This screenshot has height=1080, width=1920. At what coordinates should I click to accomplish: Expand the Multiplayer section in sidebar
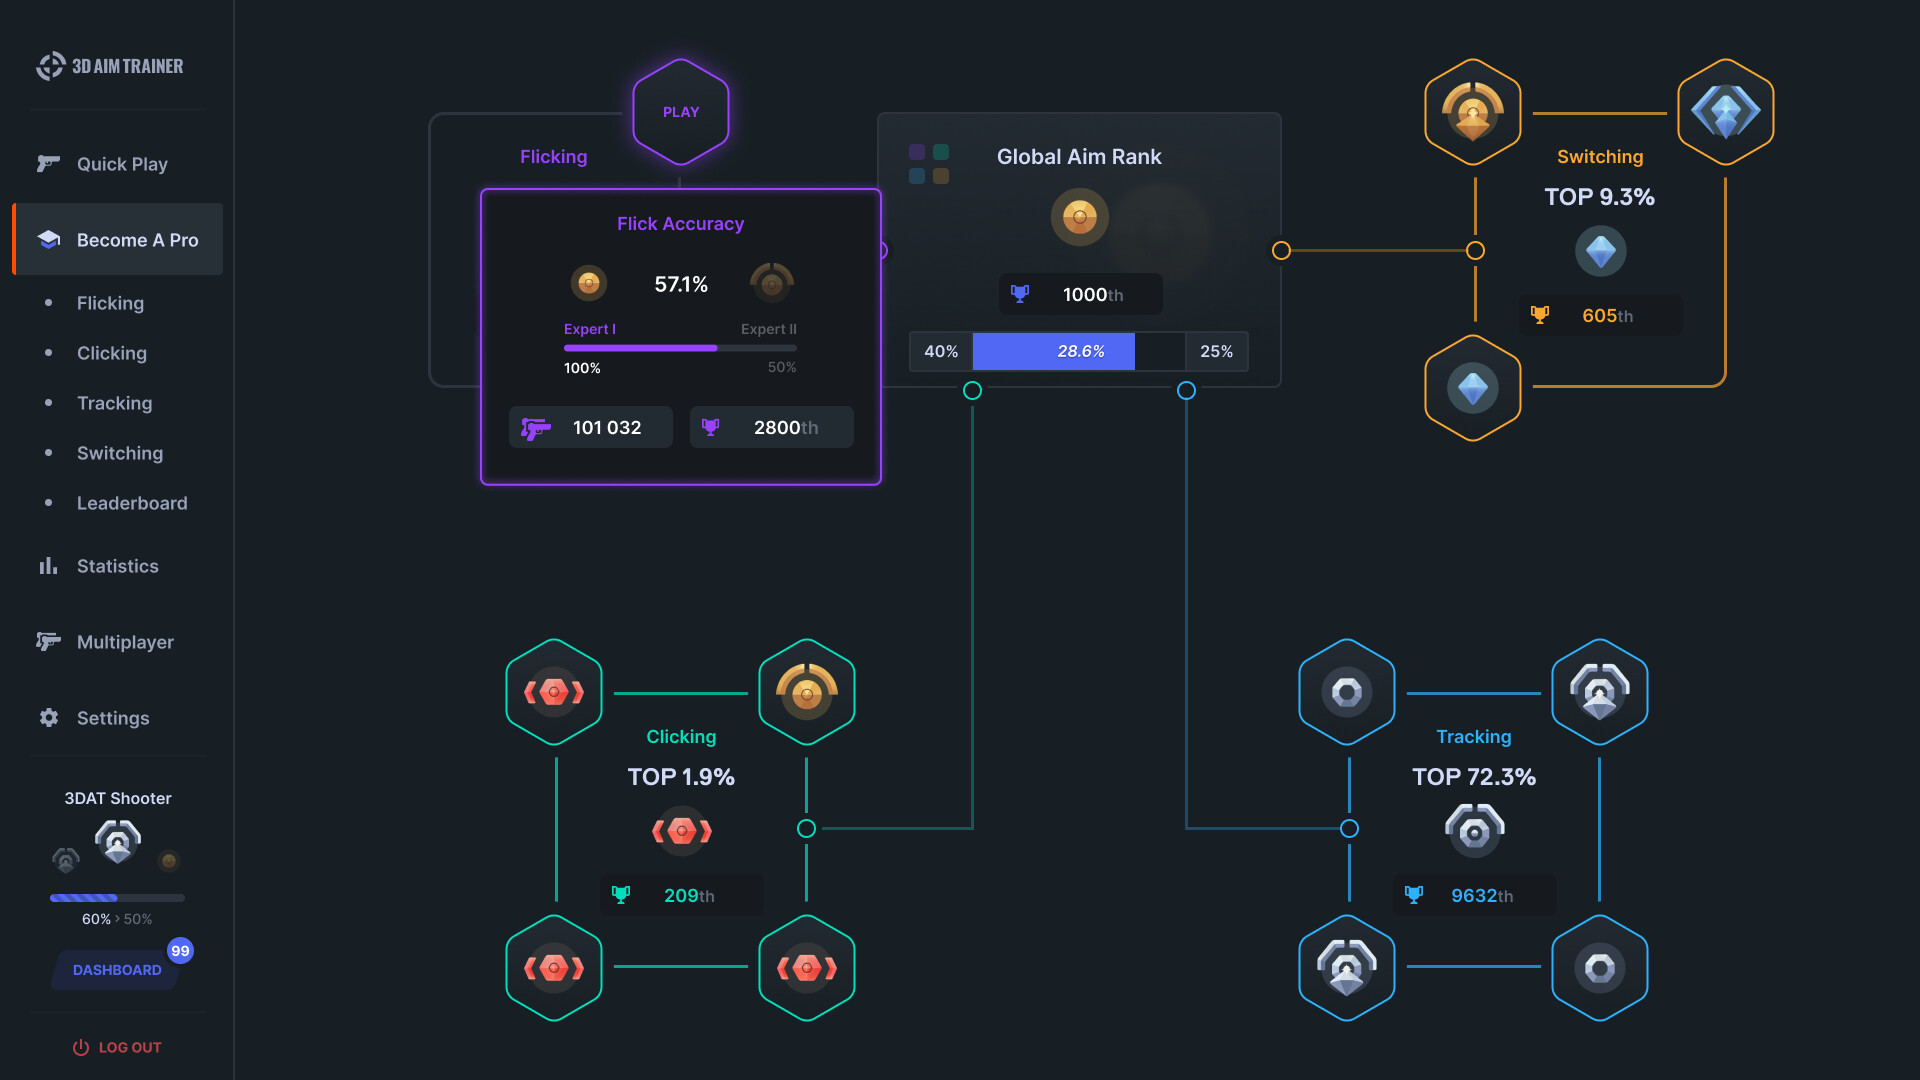125,641
